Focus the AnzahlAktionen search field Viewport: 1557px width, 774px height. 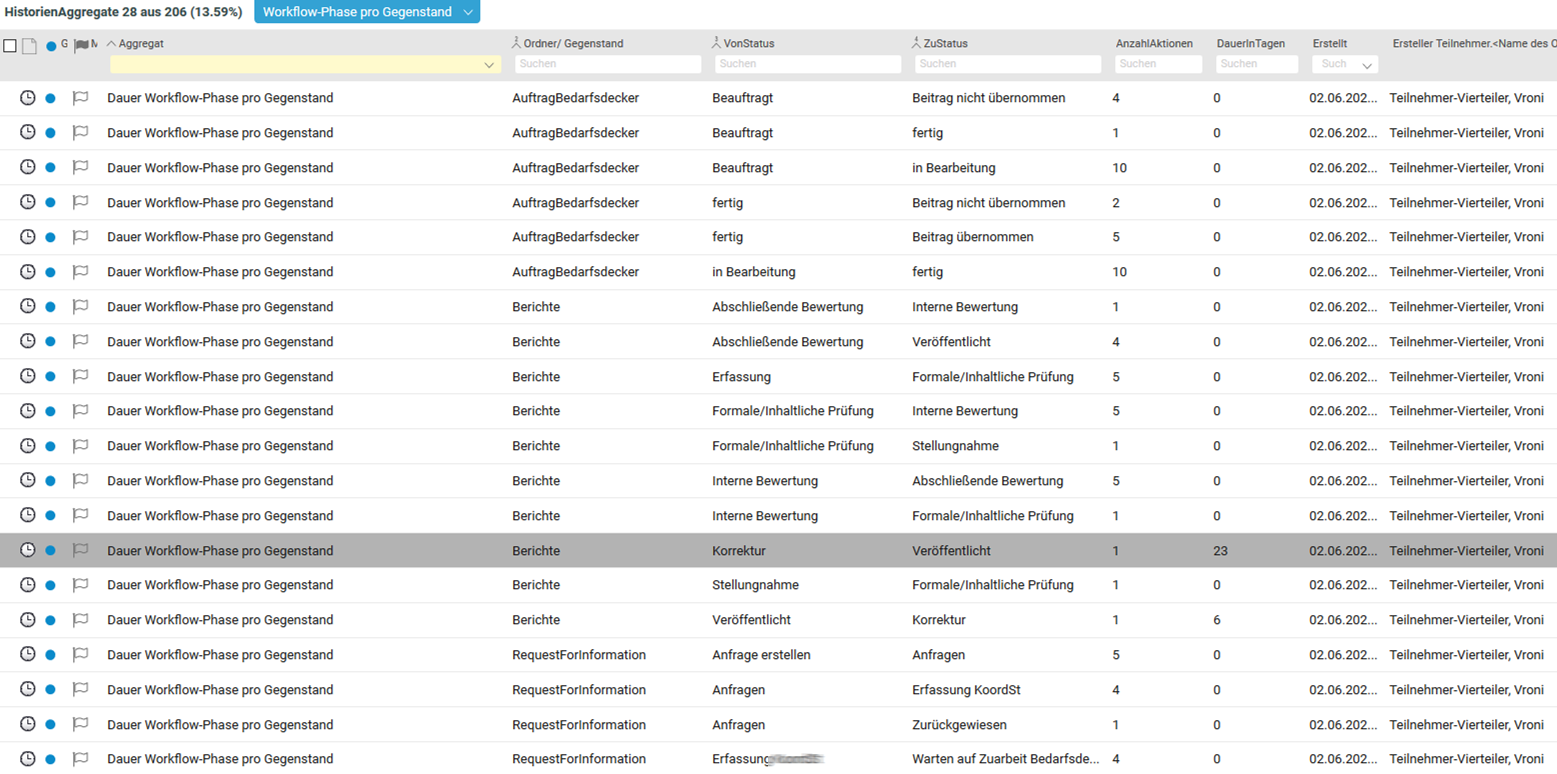point(1159,64)
